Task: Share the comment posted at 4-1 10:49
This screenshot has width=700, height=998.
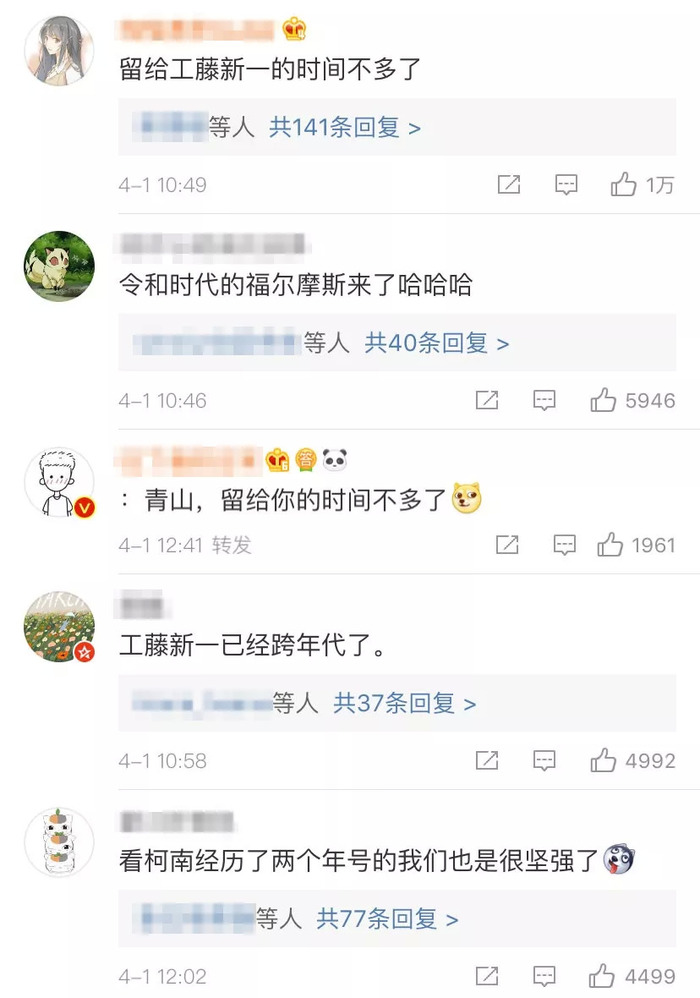Action: coord(508,185)
